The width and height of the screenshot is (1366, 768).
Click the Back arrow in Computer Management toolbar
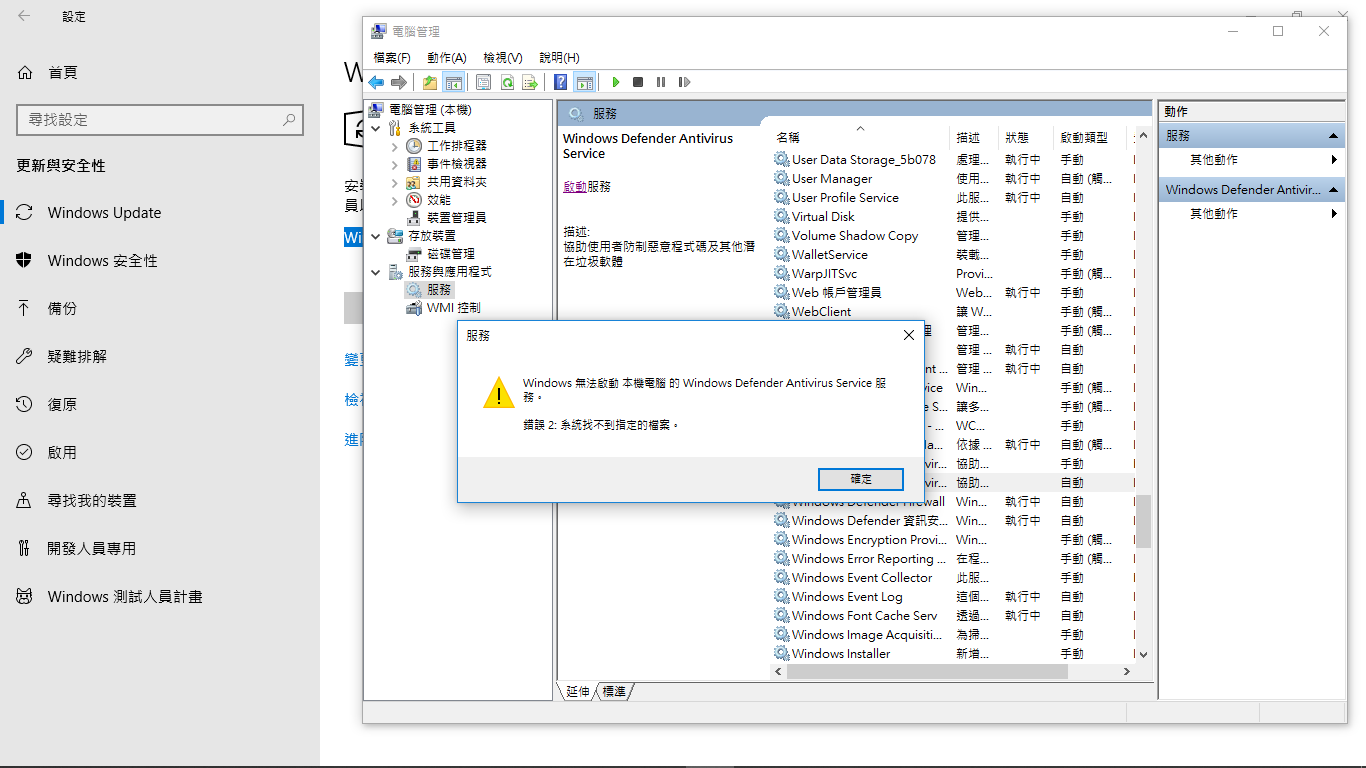(376, 82)
